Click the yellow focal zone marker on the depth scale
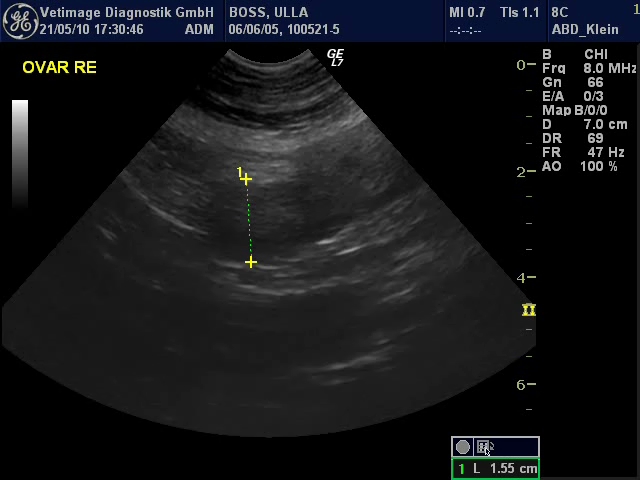The height and width of the screenshot is (480, 640). (x=529, y=310)
